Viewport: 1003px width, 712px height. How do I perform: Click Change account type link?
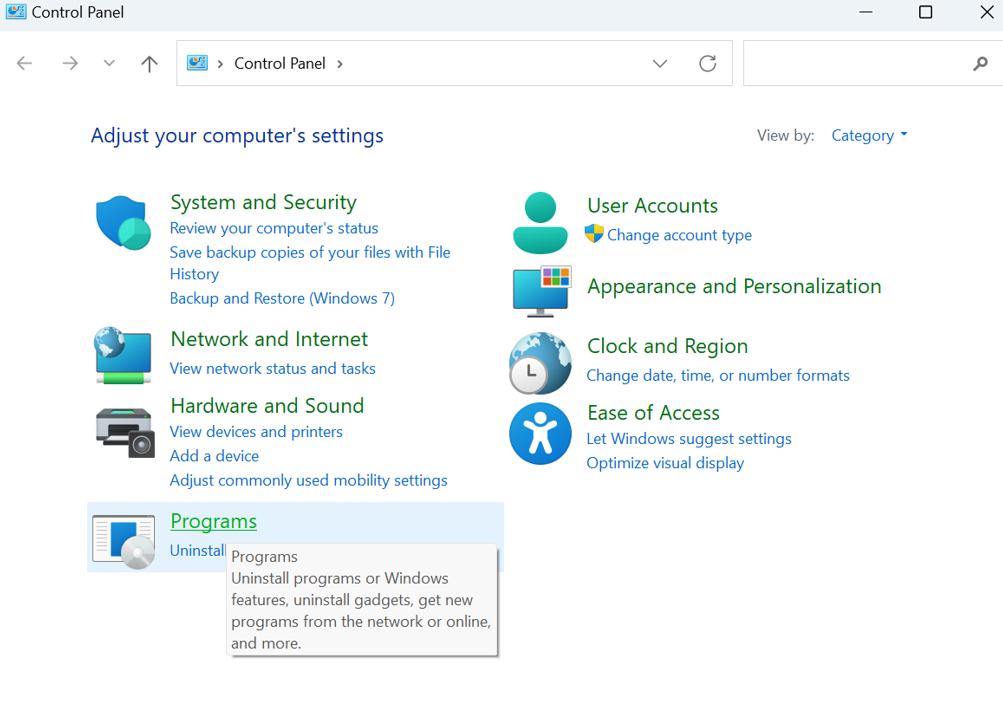tap(679, 235)
